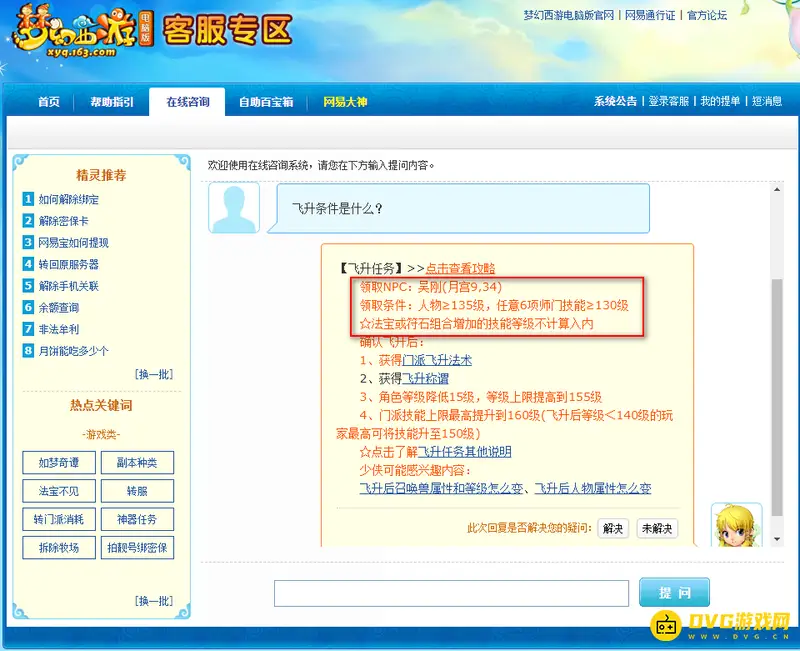Open the 系统公告 link
The width and height of the screenshot is (800, 651).
coord(615,101)
